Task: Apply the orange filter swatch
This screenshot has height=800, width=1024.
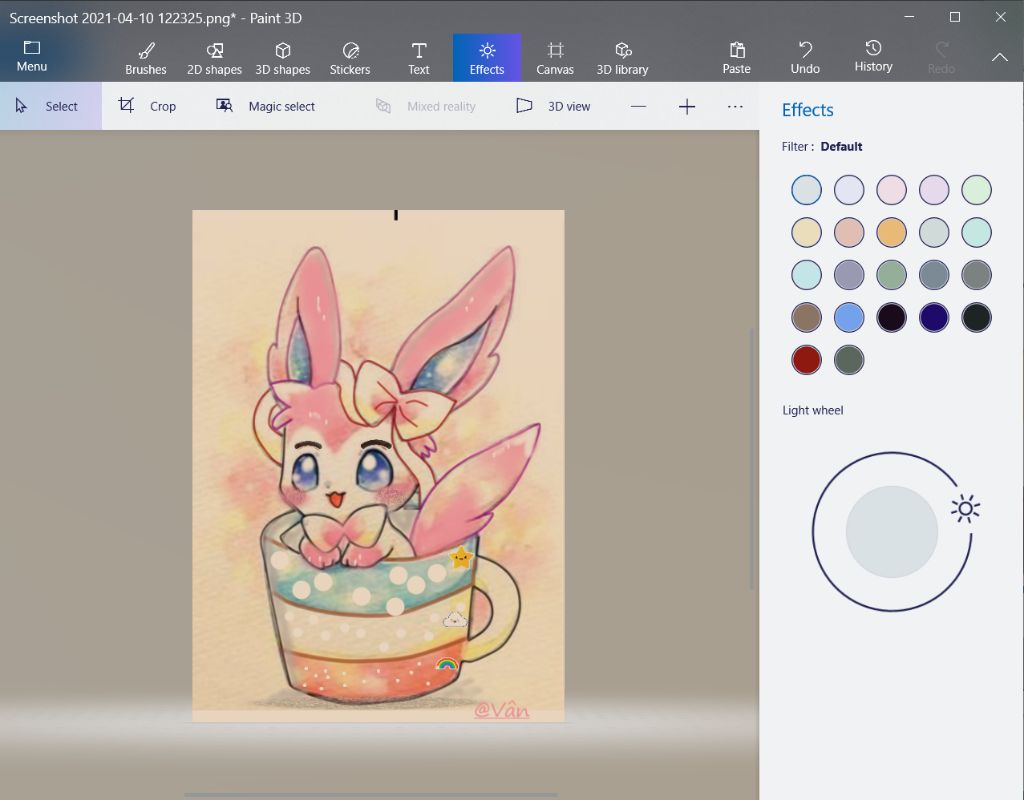Action: pos(891,232)
